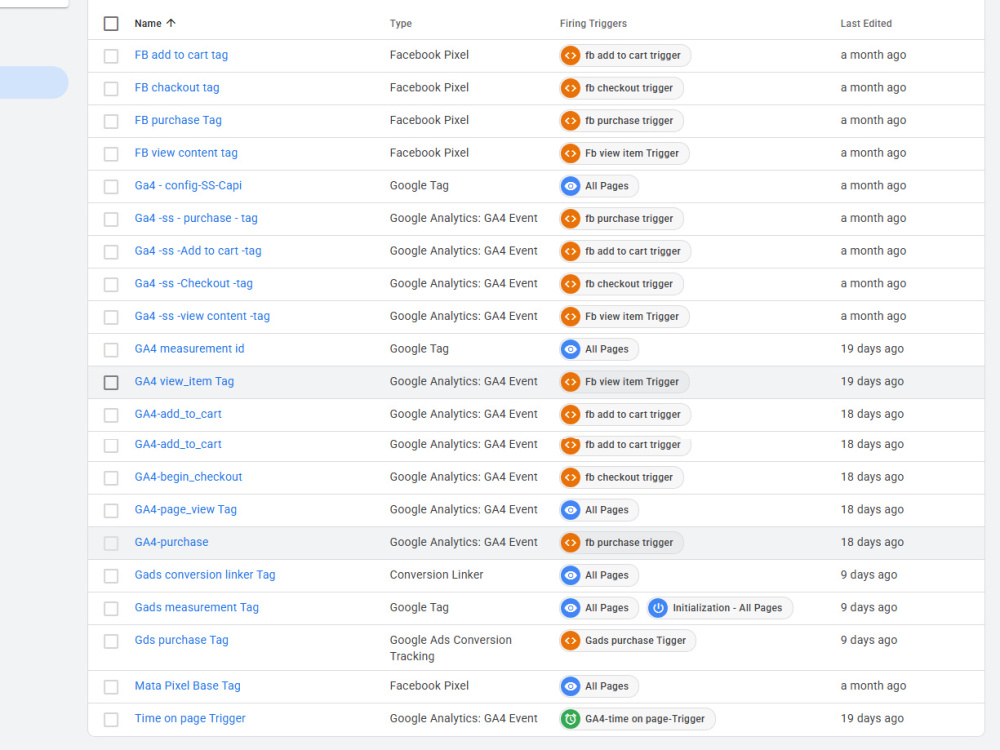This screenshot has width=1000, height=750.
Task: Click the Gads purchase Tigger orange icon
Action: point(570,640)
